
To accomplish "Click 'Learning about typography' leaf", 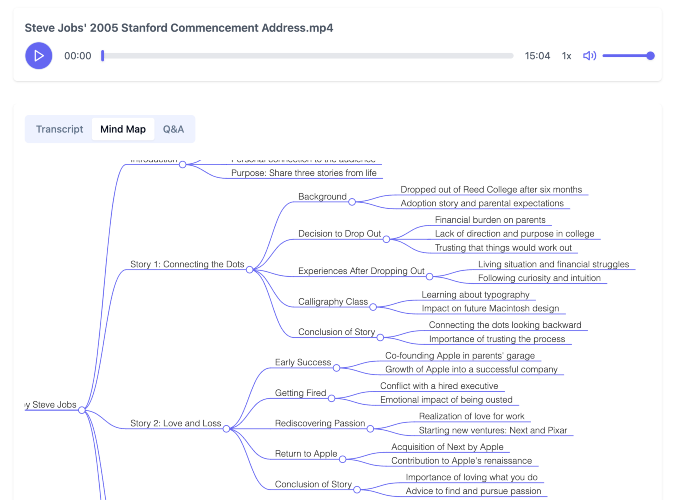I will [476, 295].
